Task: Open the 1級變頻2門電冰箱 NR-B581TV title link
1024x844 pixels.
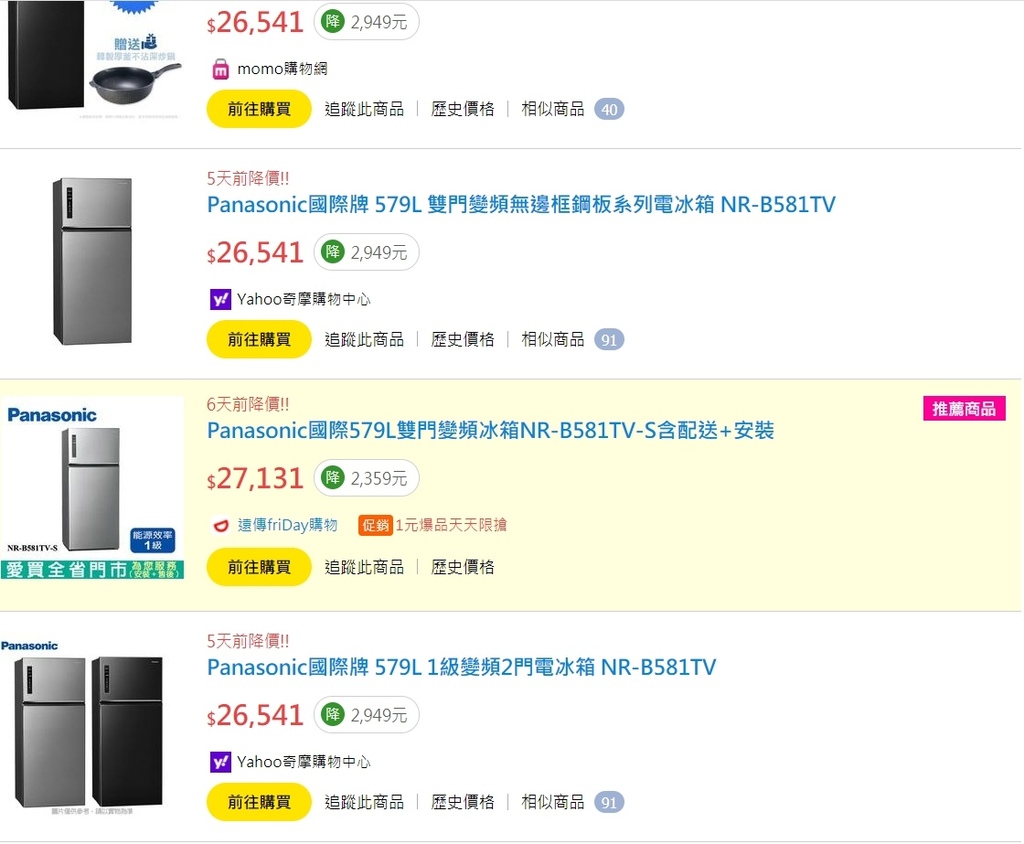Action: [461, 667]
